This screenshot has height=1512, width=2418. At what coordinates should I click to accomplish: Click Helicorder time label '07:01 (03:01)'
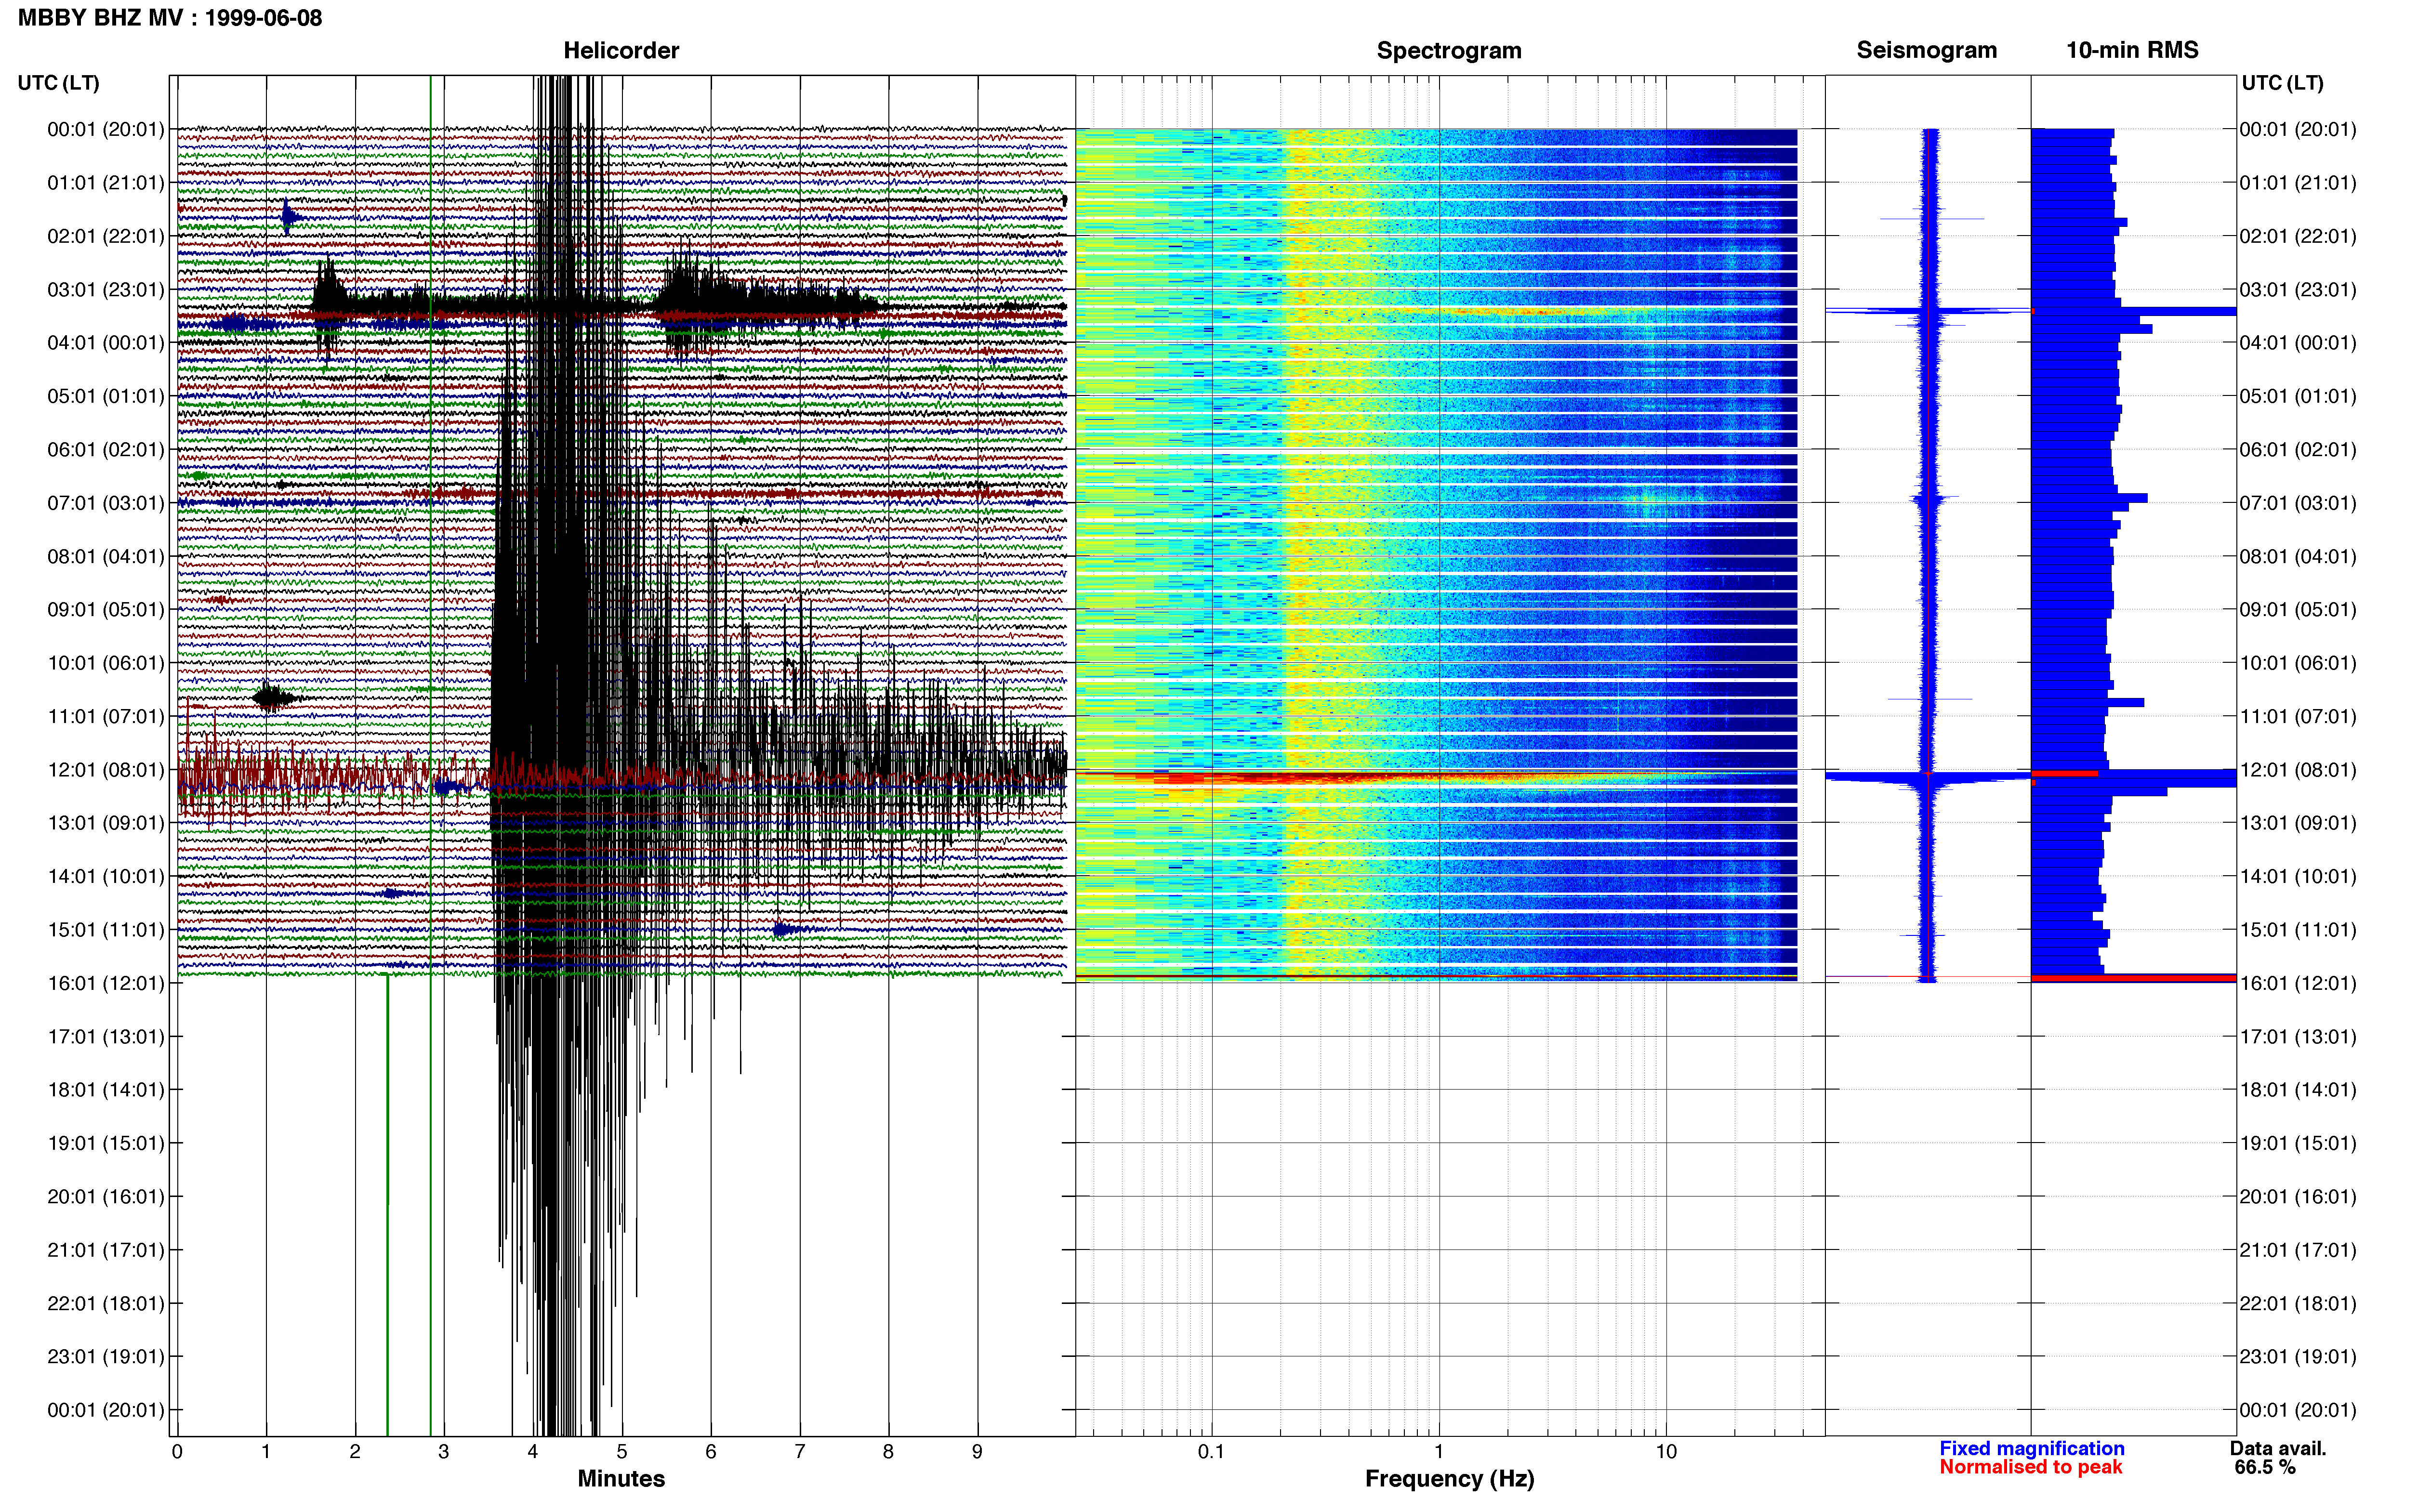click(105, 503)
